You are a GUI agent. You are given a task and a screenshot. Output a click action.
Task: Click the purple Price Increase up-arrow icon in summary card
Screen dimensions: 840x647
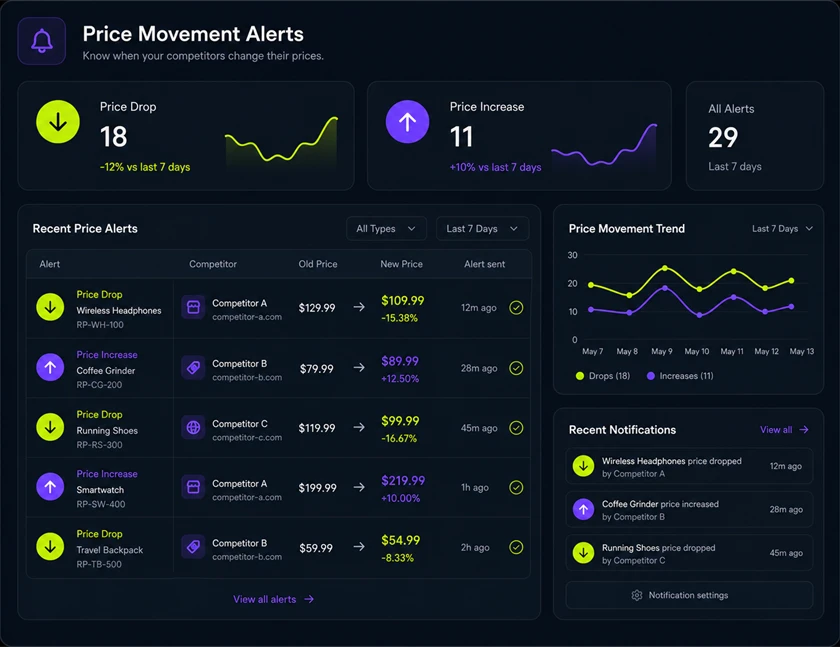407,122
